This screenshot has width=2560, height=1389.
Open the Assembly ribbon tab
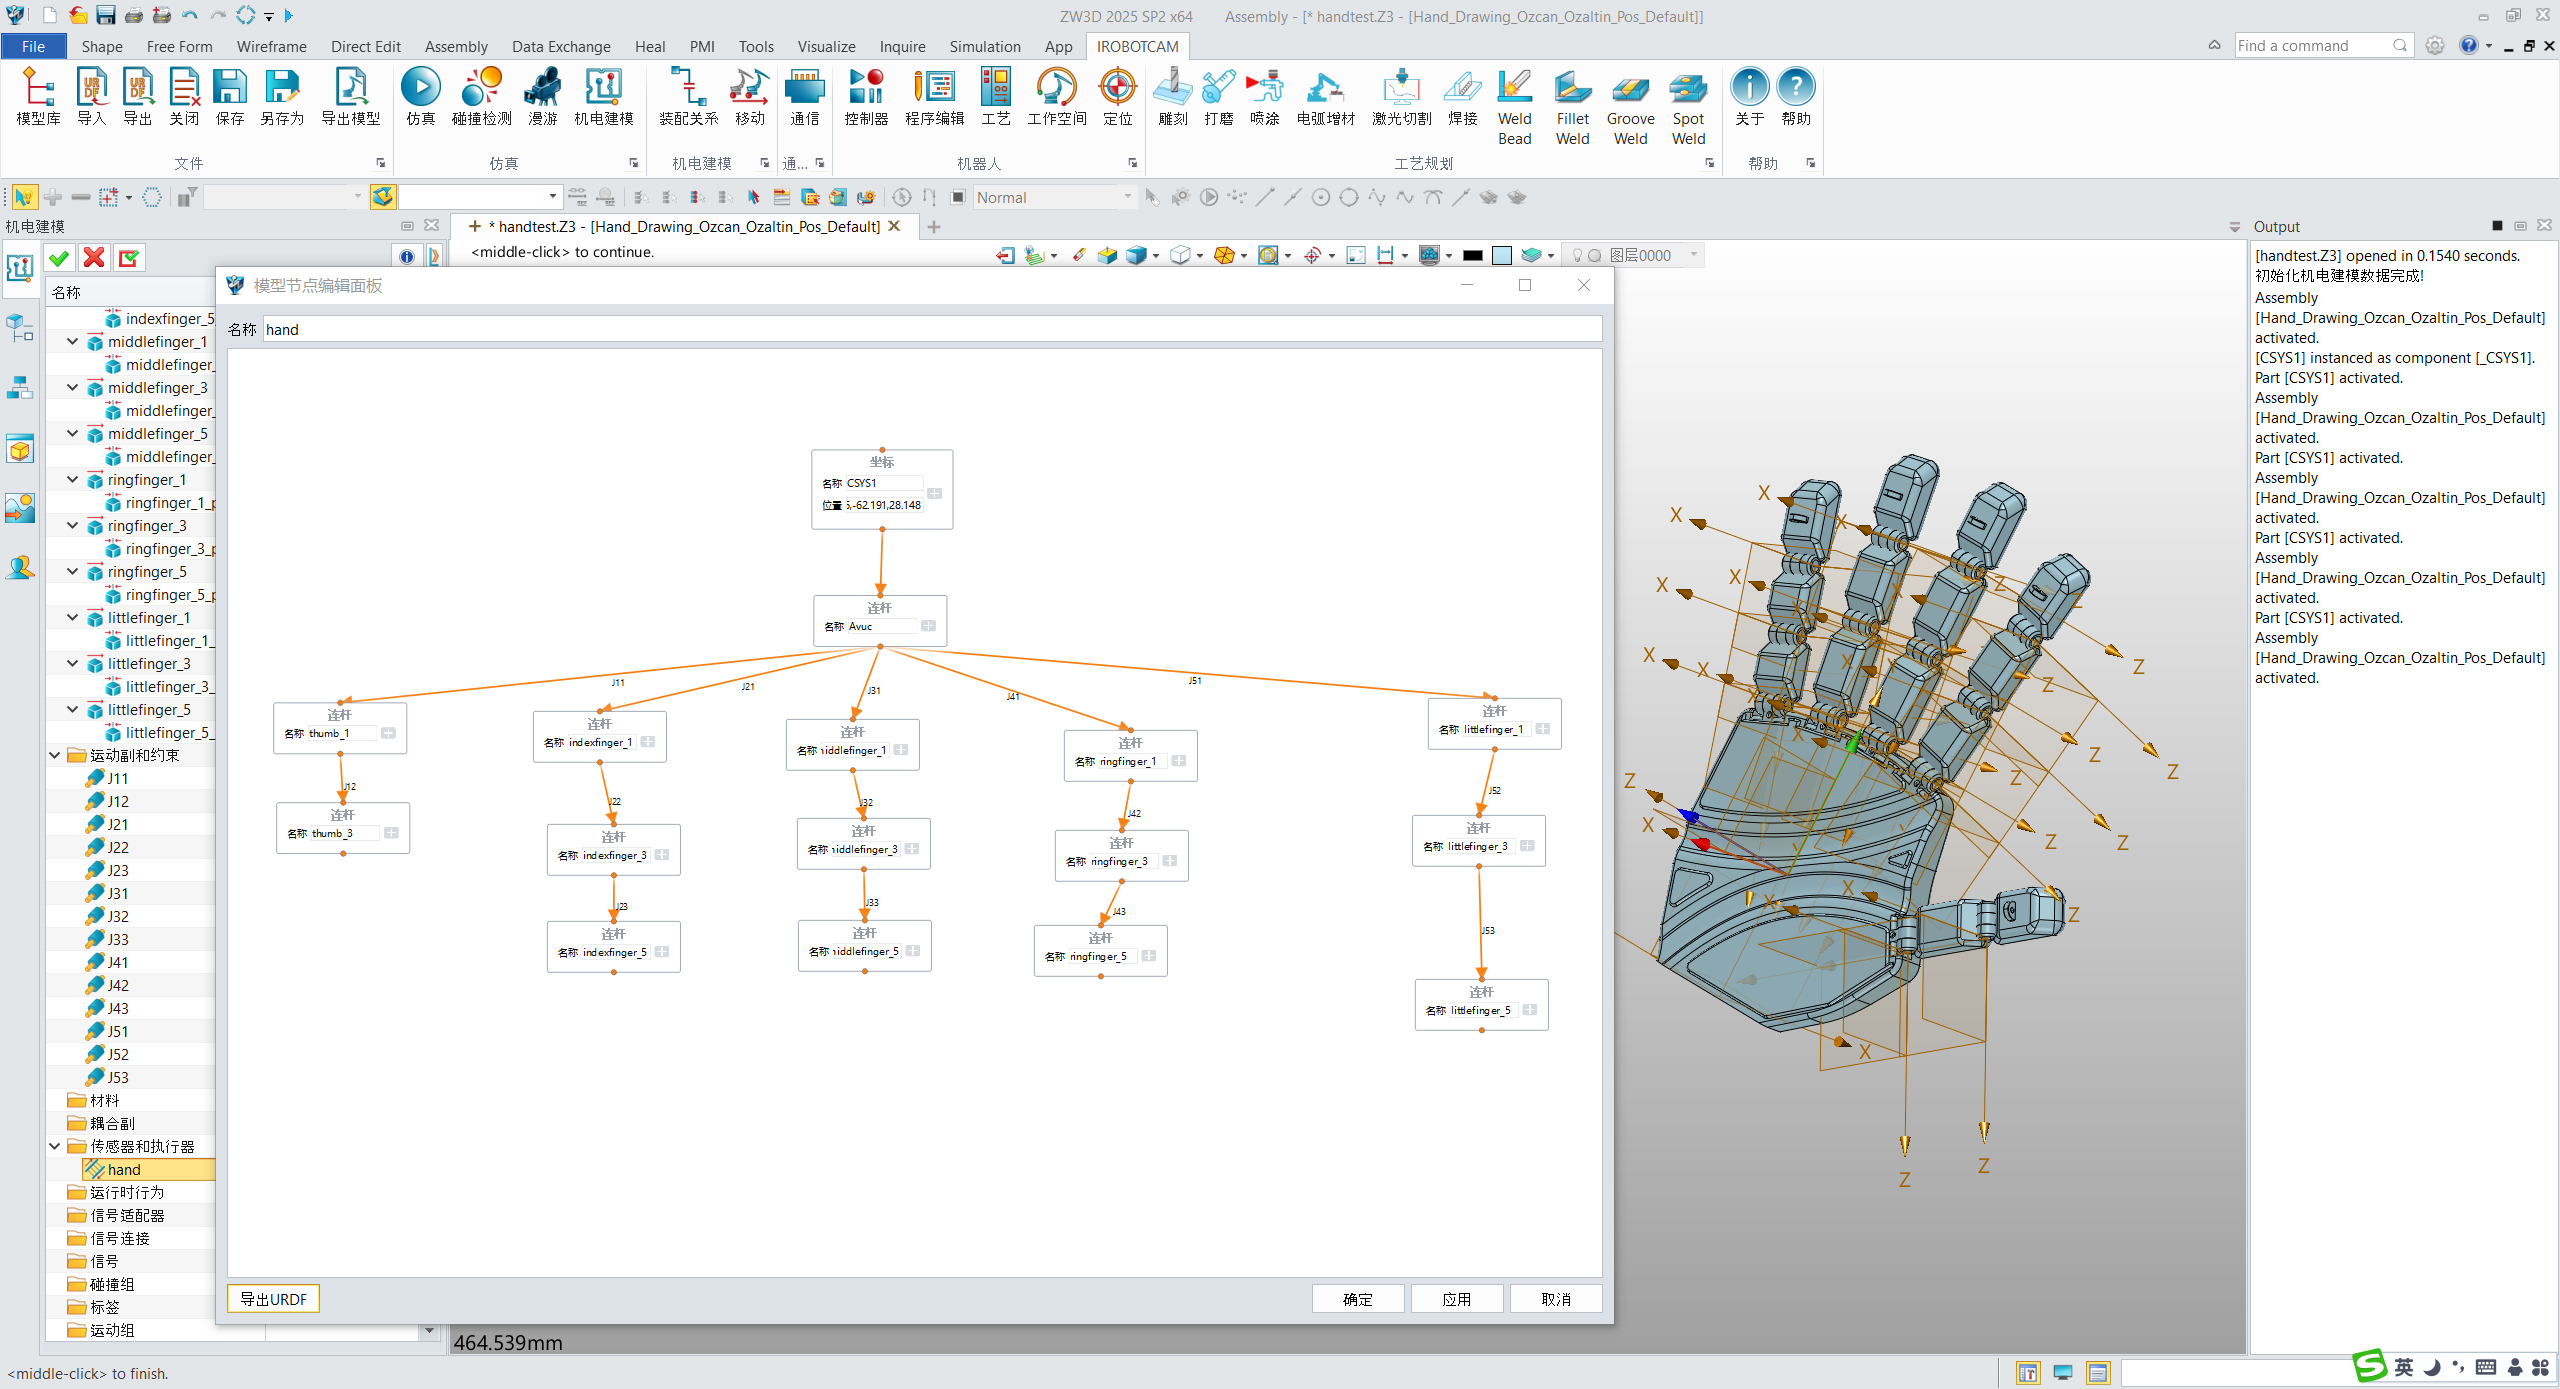[x=456, y=46]
